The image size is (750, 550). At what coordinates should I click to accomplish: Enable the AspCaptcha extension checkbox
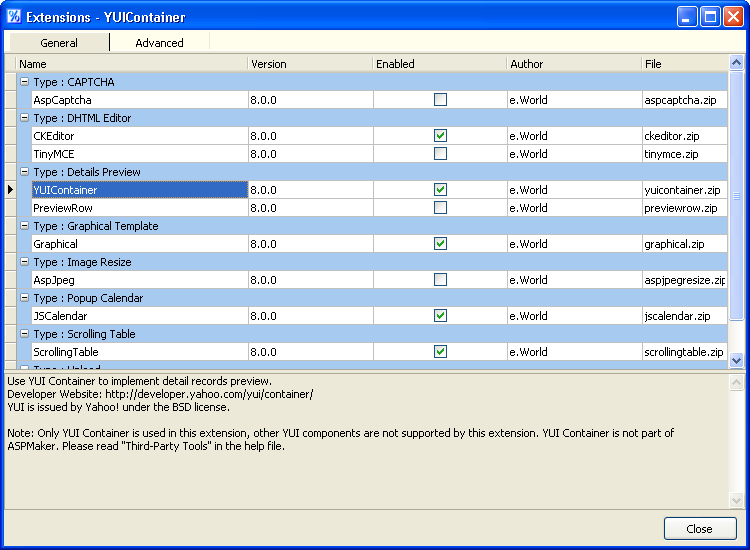(x=440, y=99)
